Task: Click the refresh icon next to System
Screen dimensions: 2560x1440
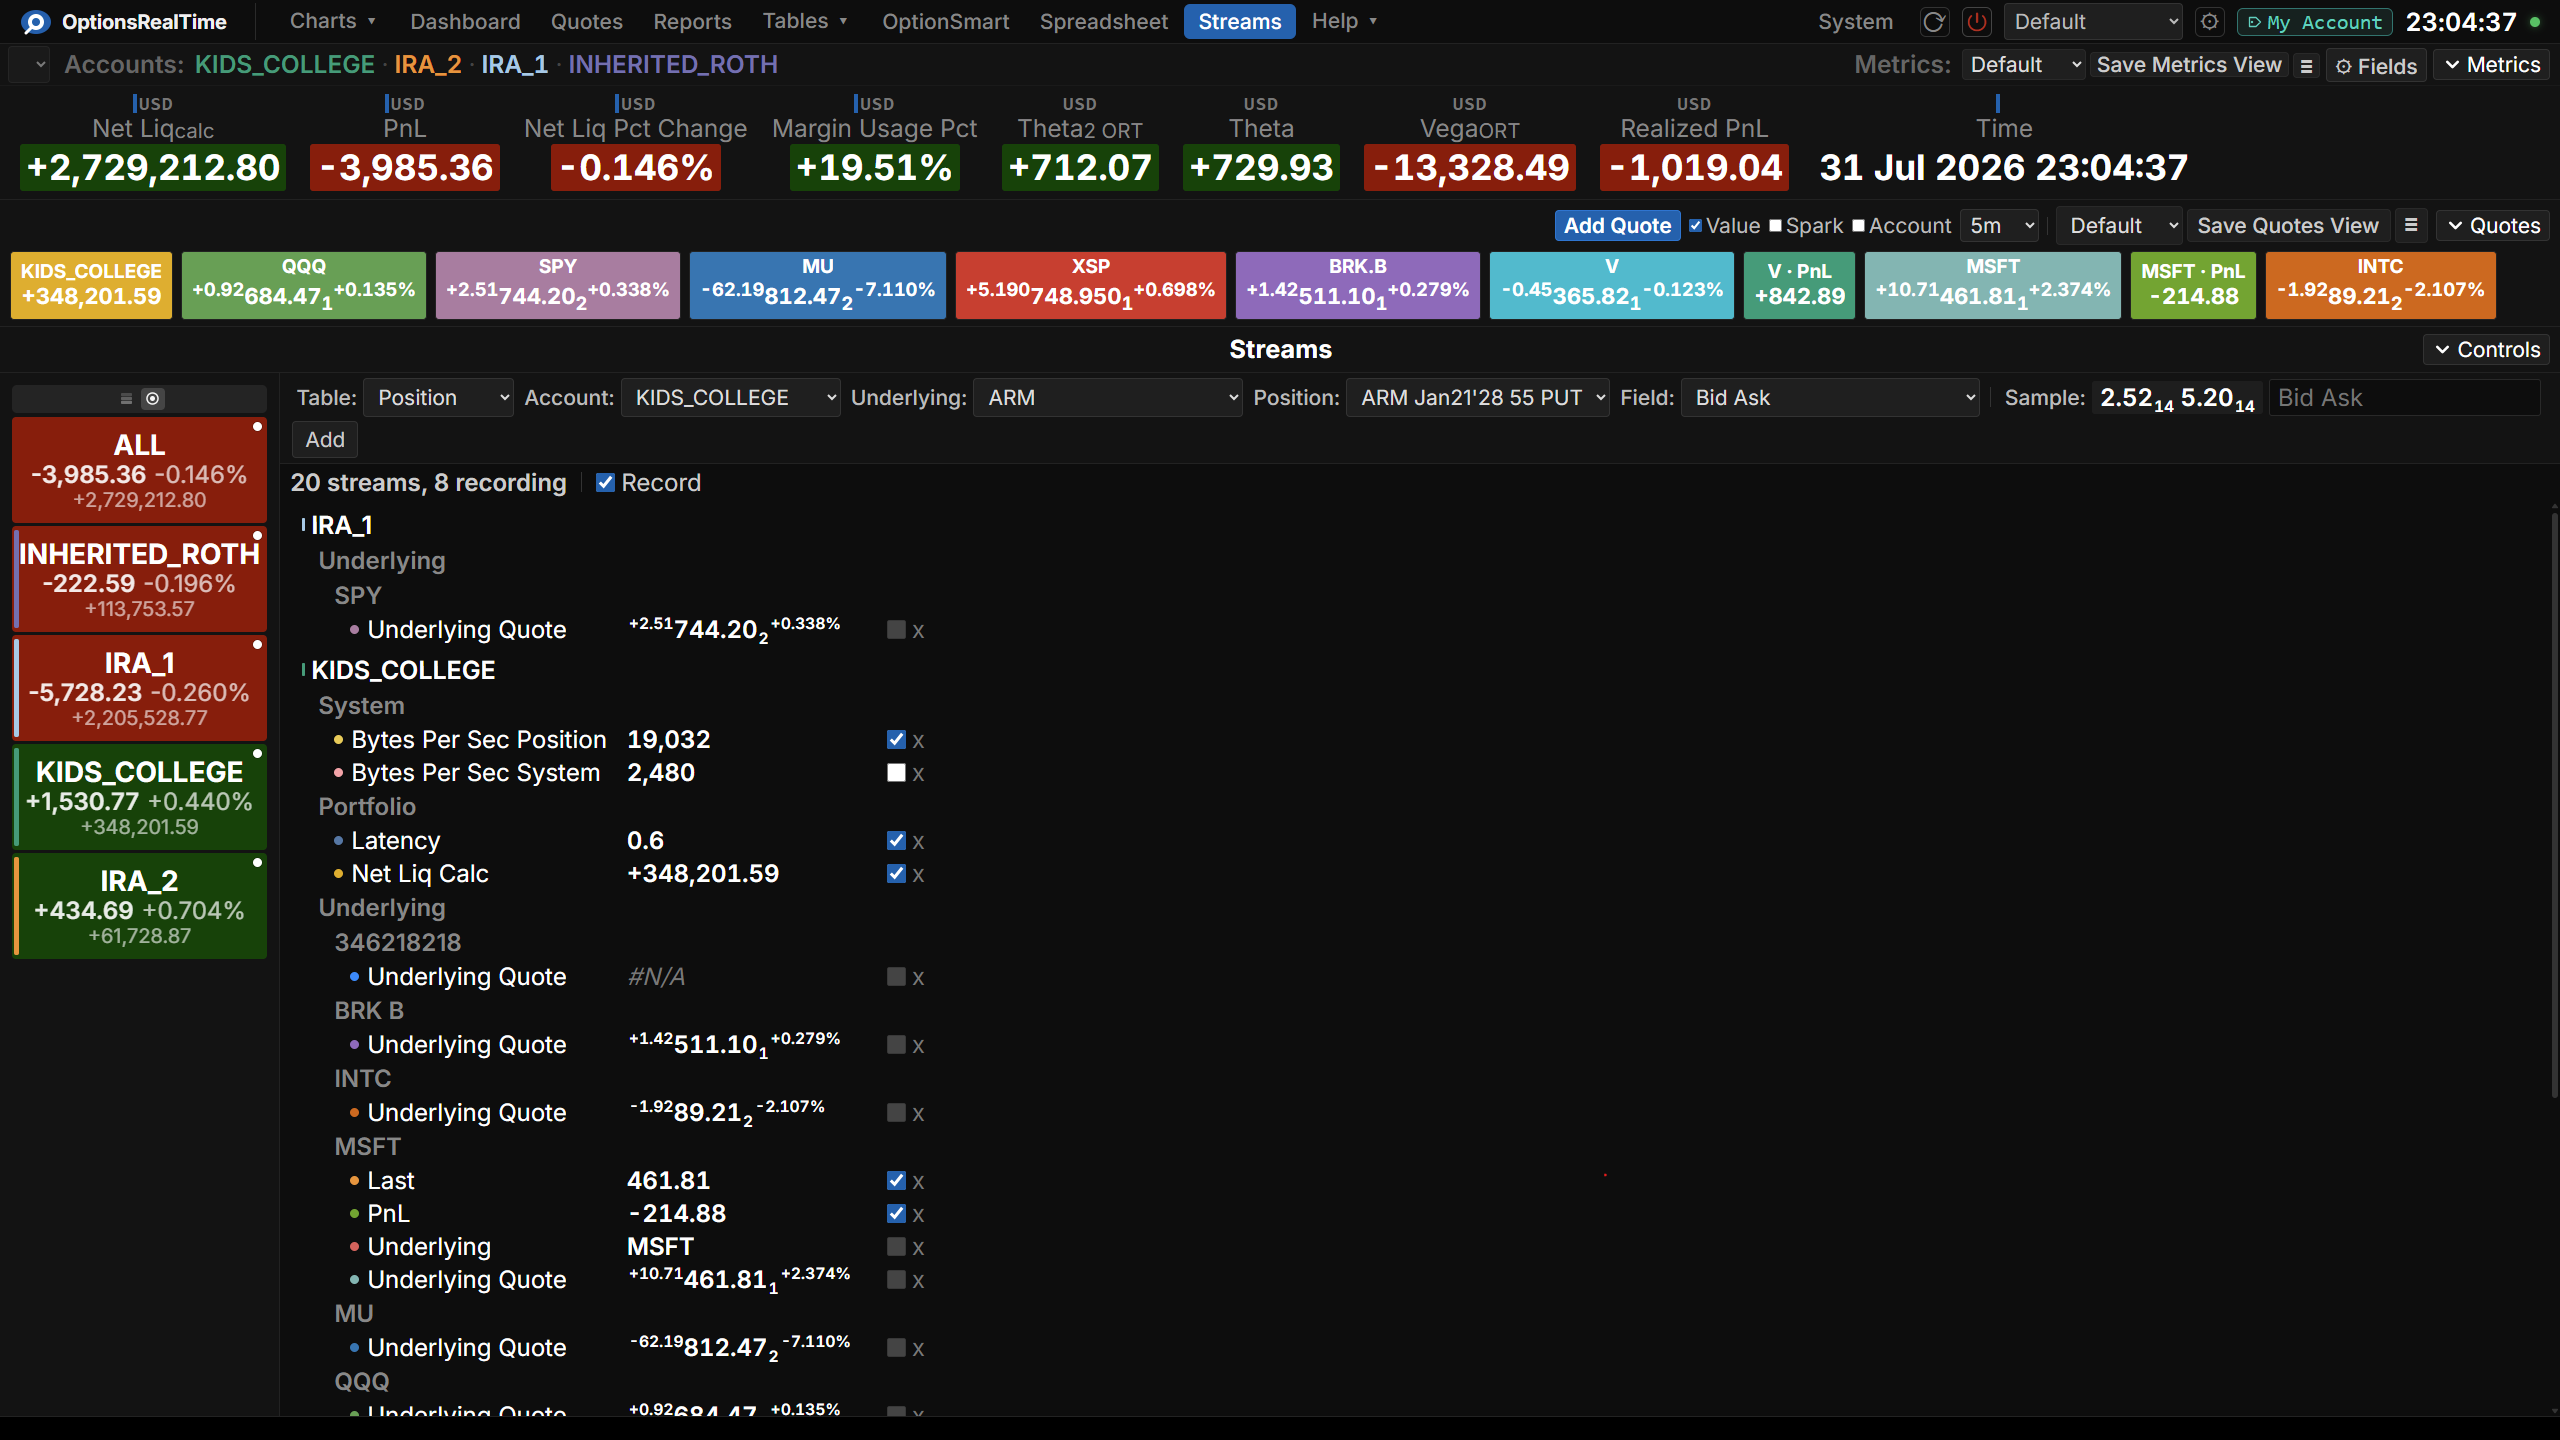Action: [1934, 22]
